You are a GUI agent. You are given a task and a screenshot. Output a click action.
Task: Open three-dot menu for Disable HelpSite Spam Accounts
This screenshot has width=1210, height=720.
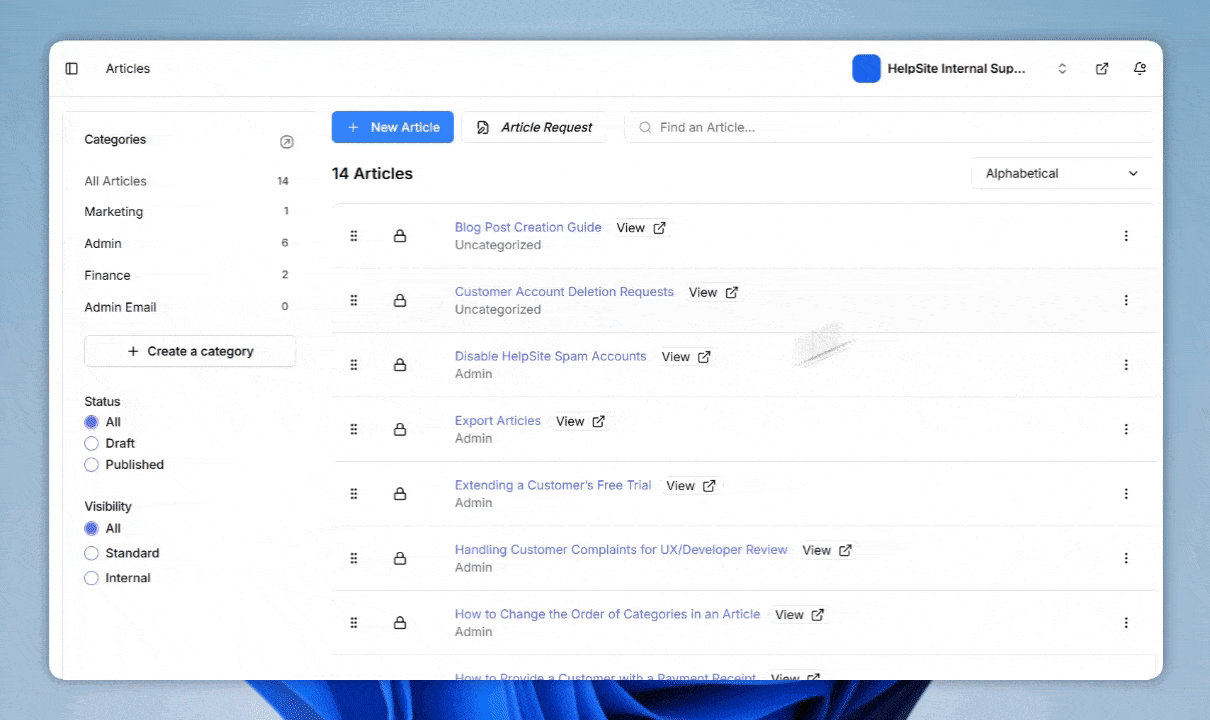coord(1126,365)
